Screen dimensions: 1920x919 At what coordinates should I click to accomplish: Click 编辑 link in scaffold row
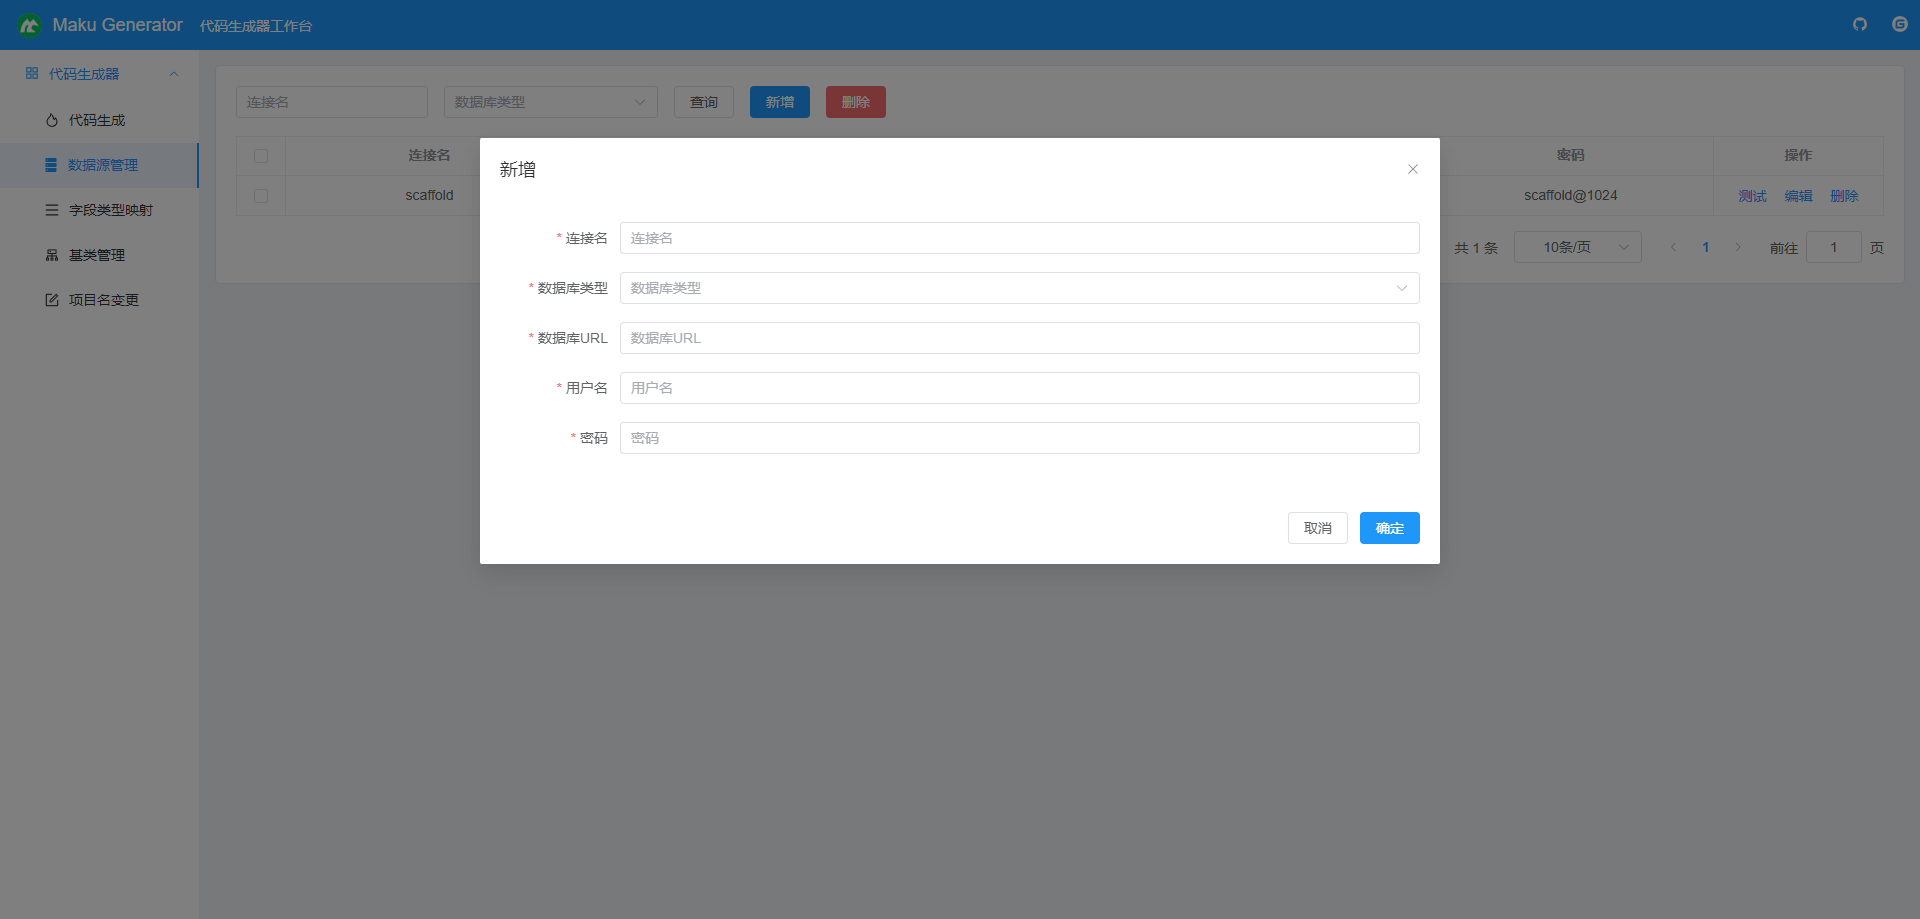(x=1798, y=196)
